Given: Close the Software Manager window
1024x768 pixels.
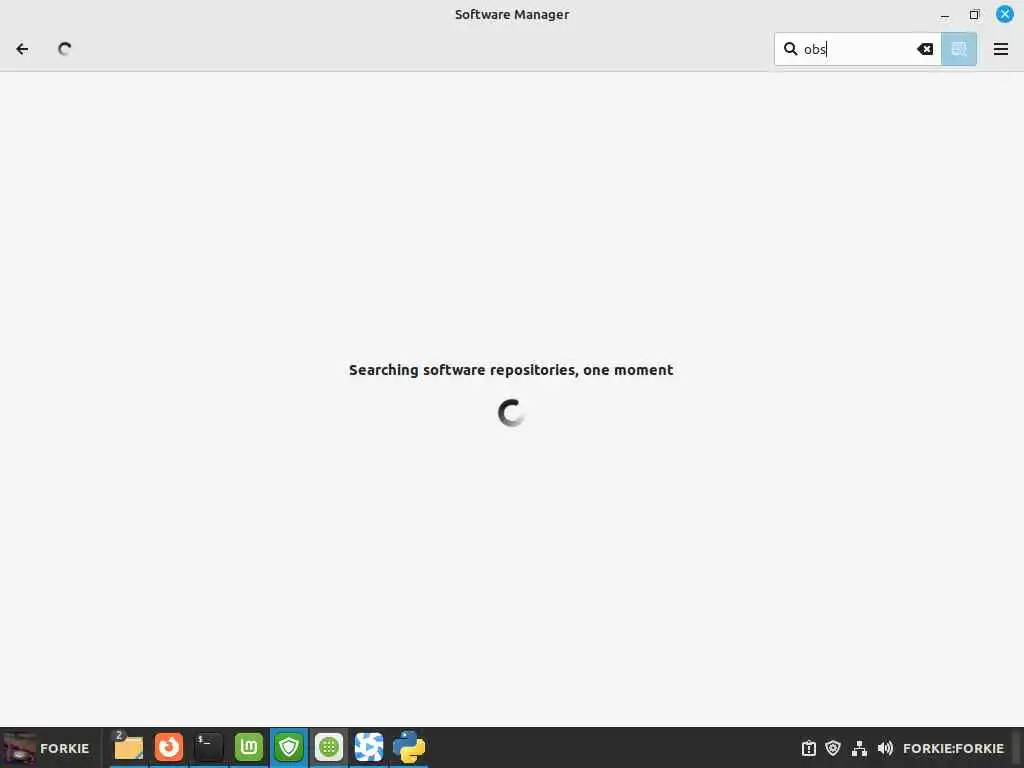Looking at the screenshot, I should point(1004,14).
